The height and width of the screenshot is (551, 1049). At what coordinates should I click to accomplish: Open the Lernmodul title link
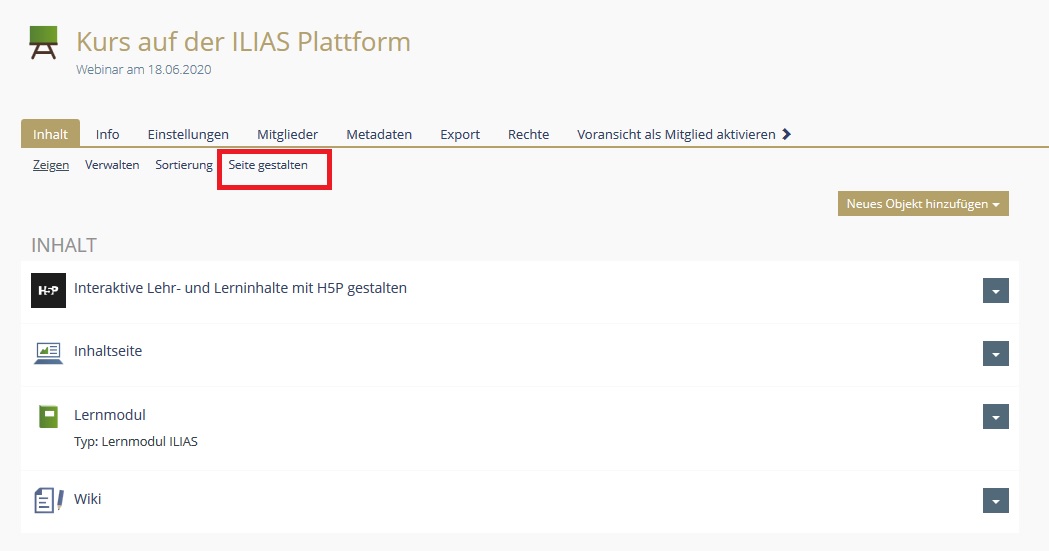tap(110, 415)
